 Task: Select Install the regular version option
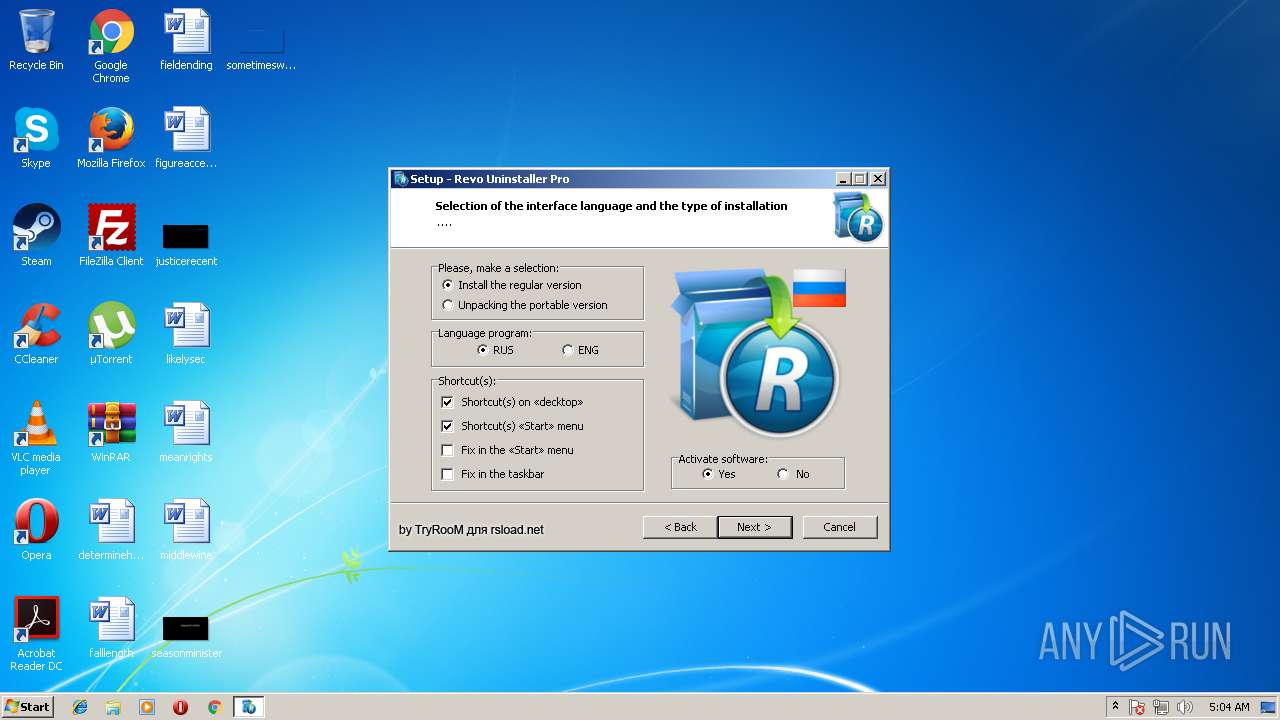(511, 285)
